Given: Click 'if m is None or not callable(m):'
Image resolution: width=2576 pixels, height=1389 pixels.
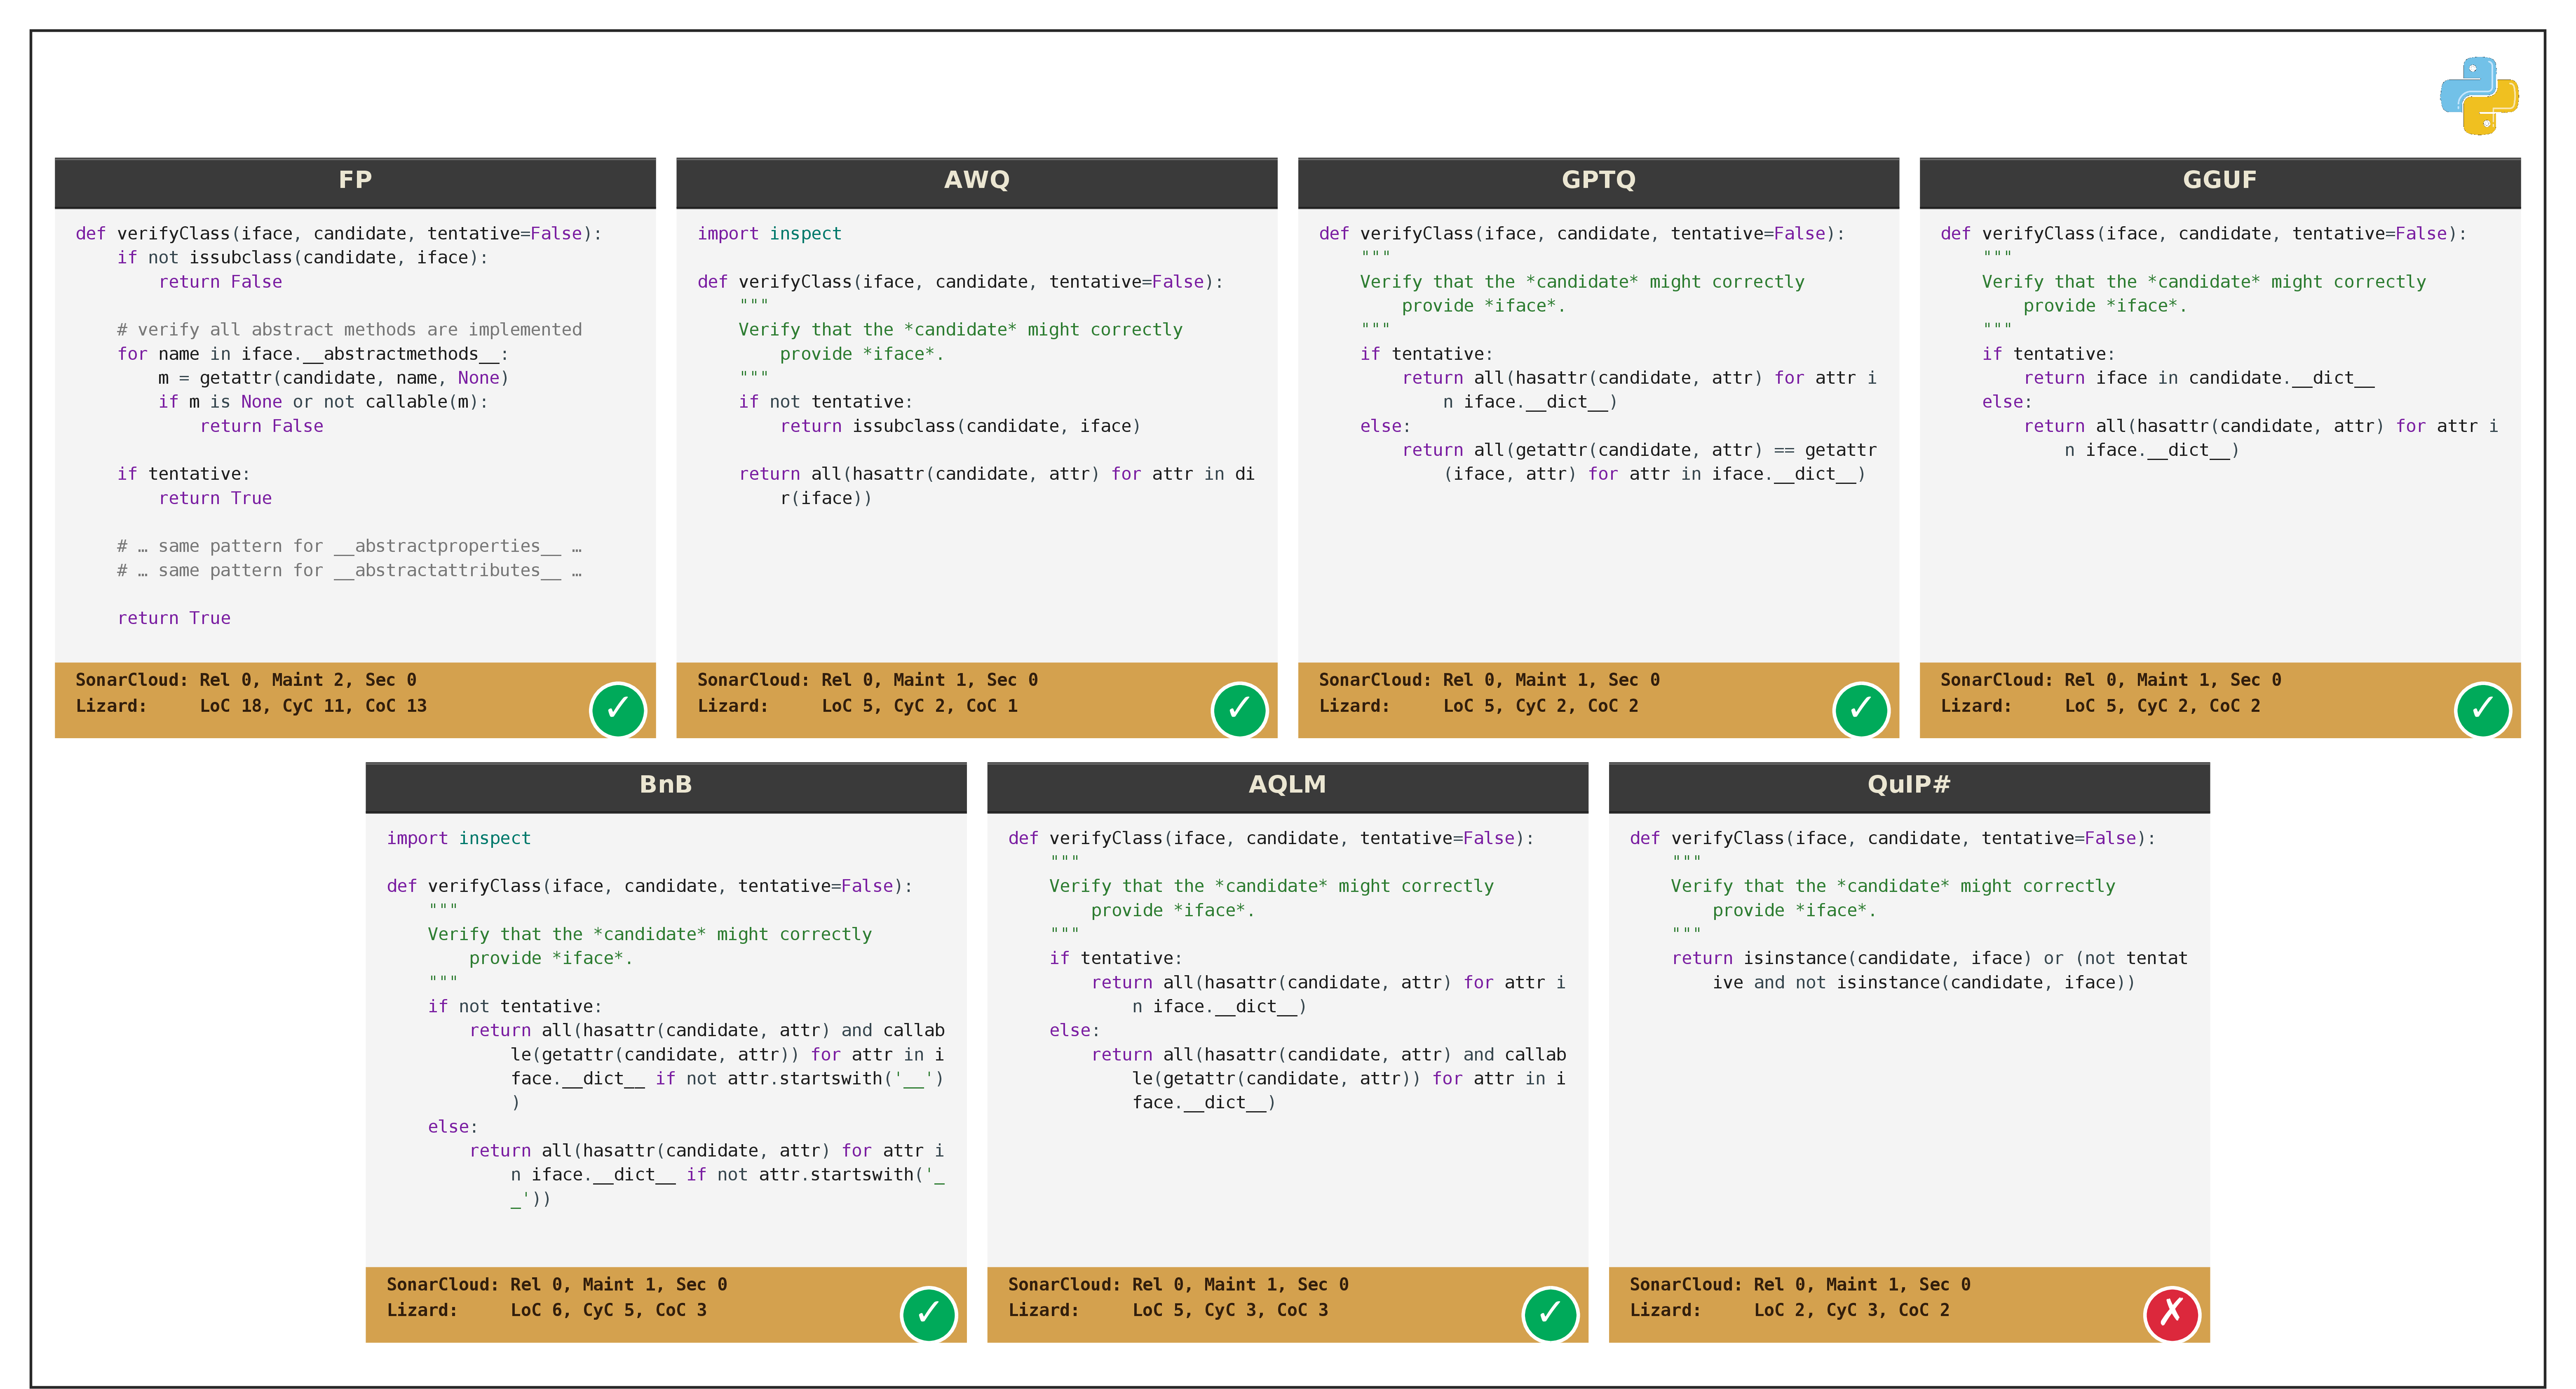Looking at the screenshot, I should tap(323, 402).
